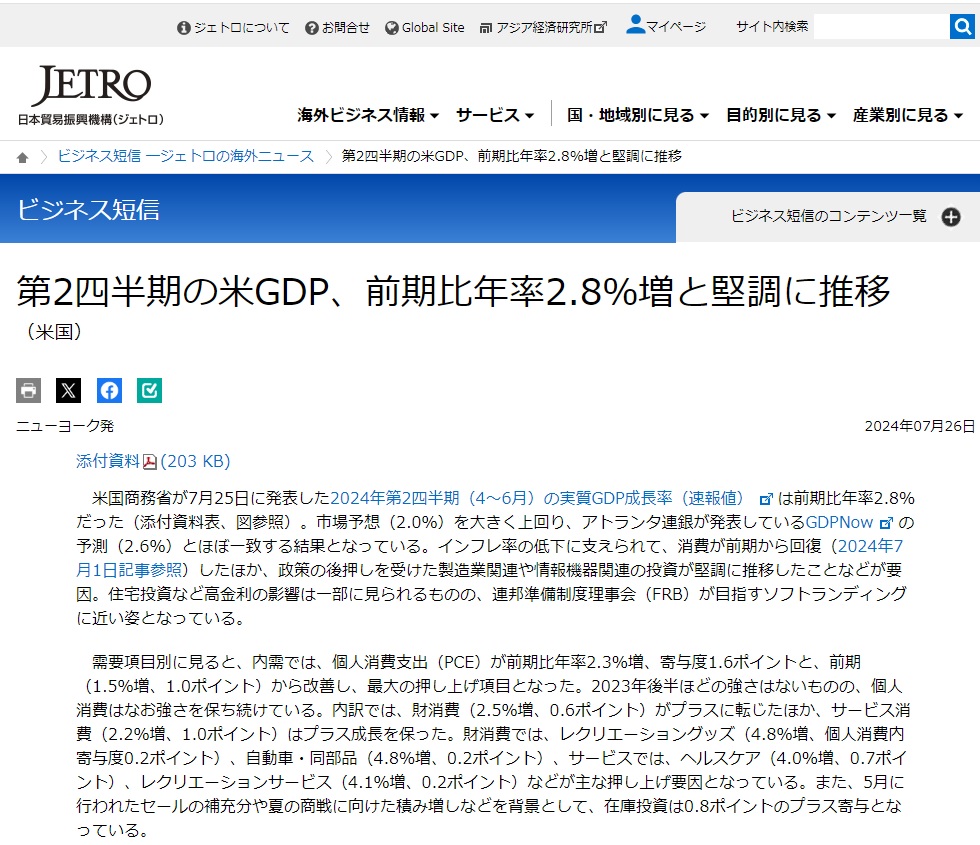Screen dimensions: 980x845
Task: Click the article date 2024年07月26日
Action: click(919, 426)
